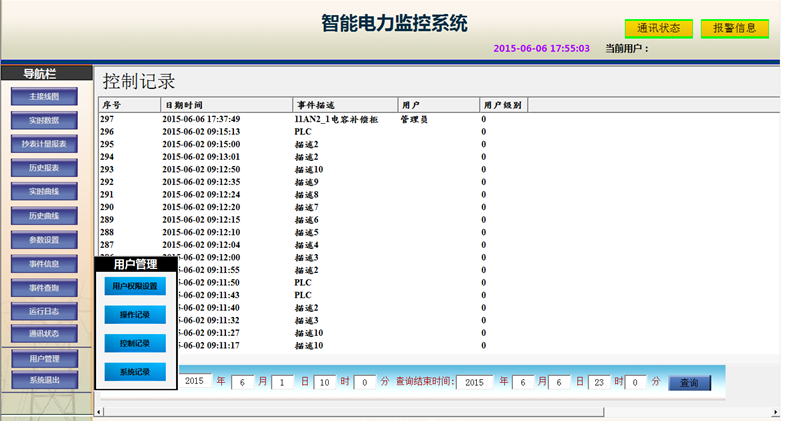This screenshot has width=786, height=421.
Task: Select 系统记录 in user management menu
Action: 135,372
